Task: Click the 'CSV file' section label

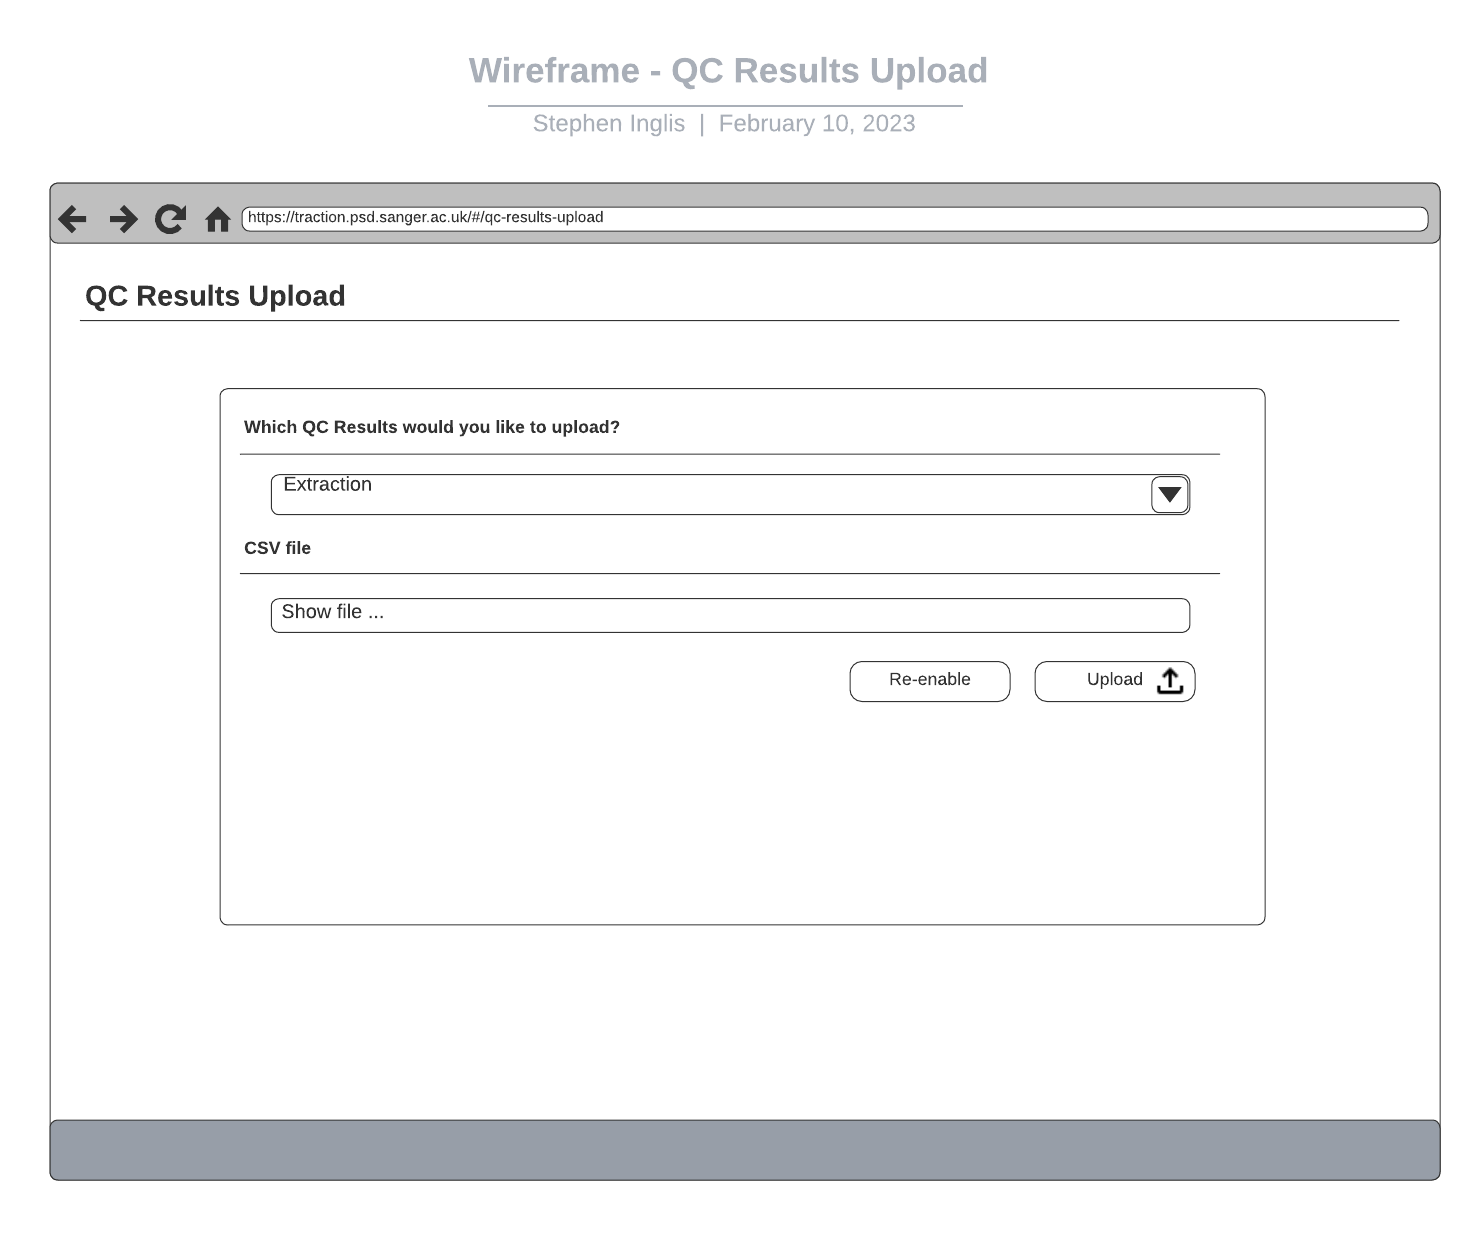Action: [x=277, y=548]
